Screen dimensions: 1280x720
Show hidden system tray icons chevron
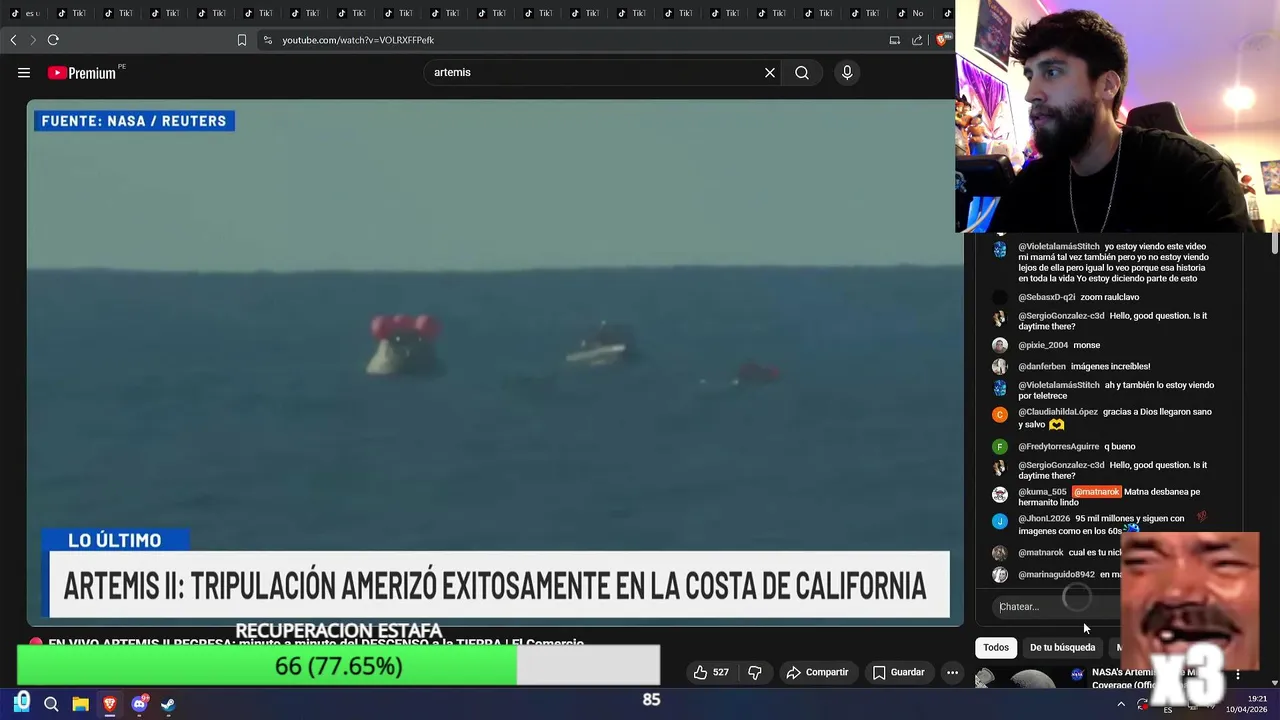coord(1120,704)
